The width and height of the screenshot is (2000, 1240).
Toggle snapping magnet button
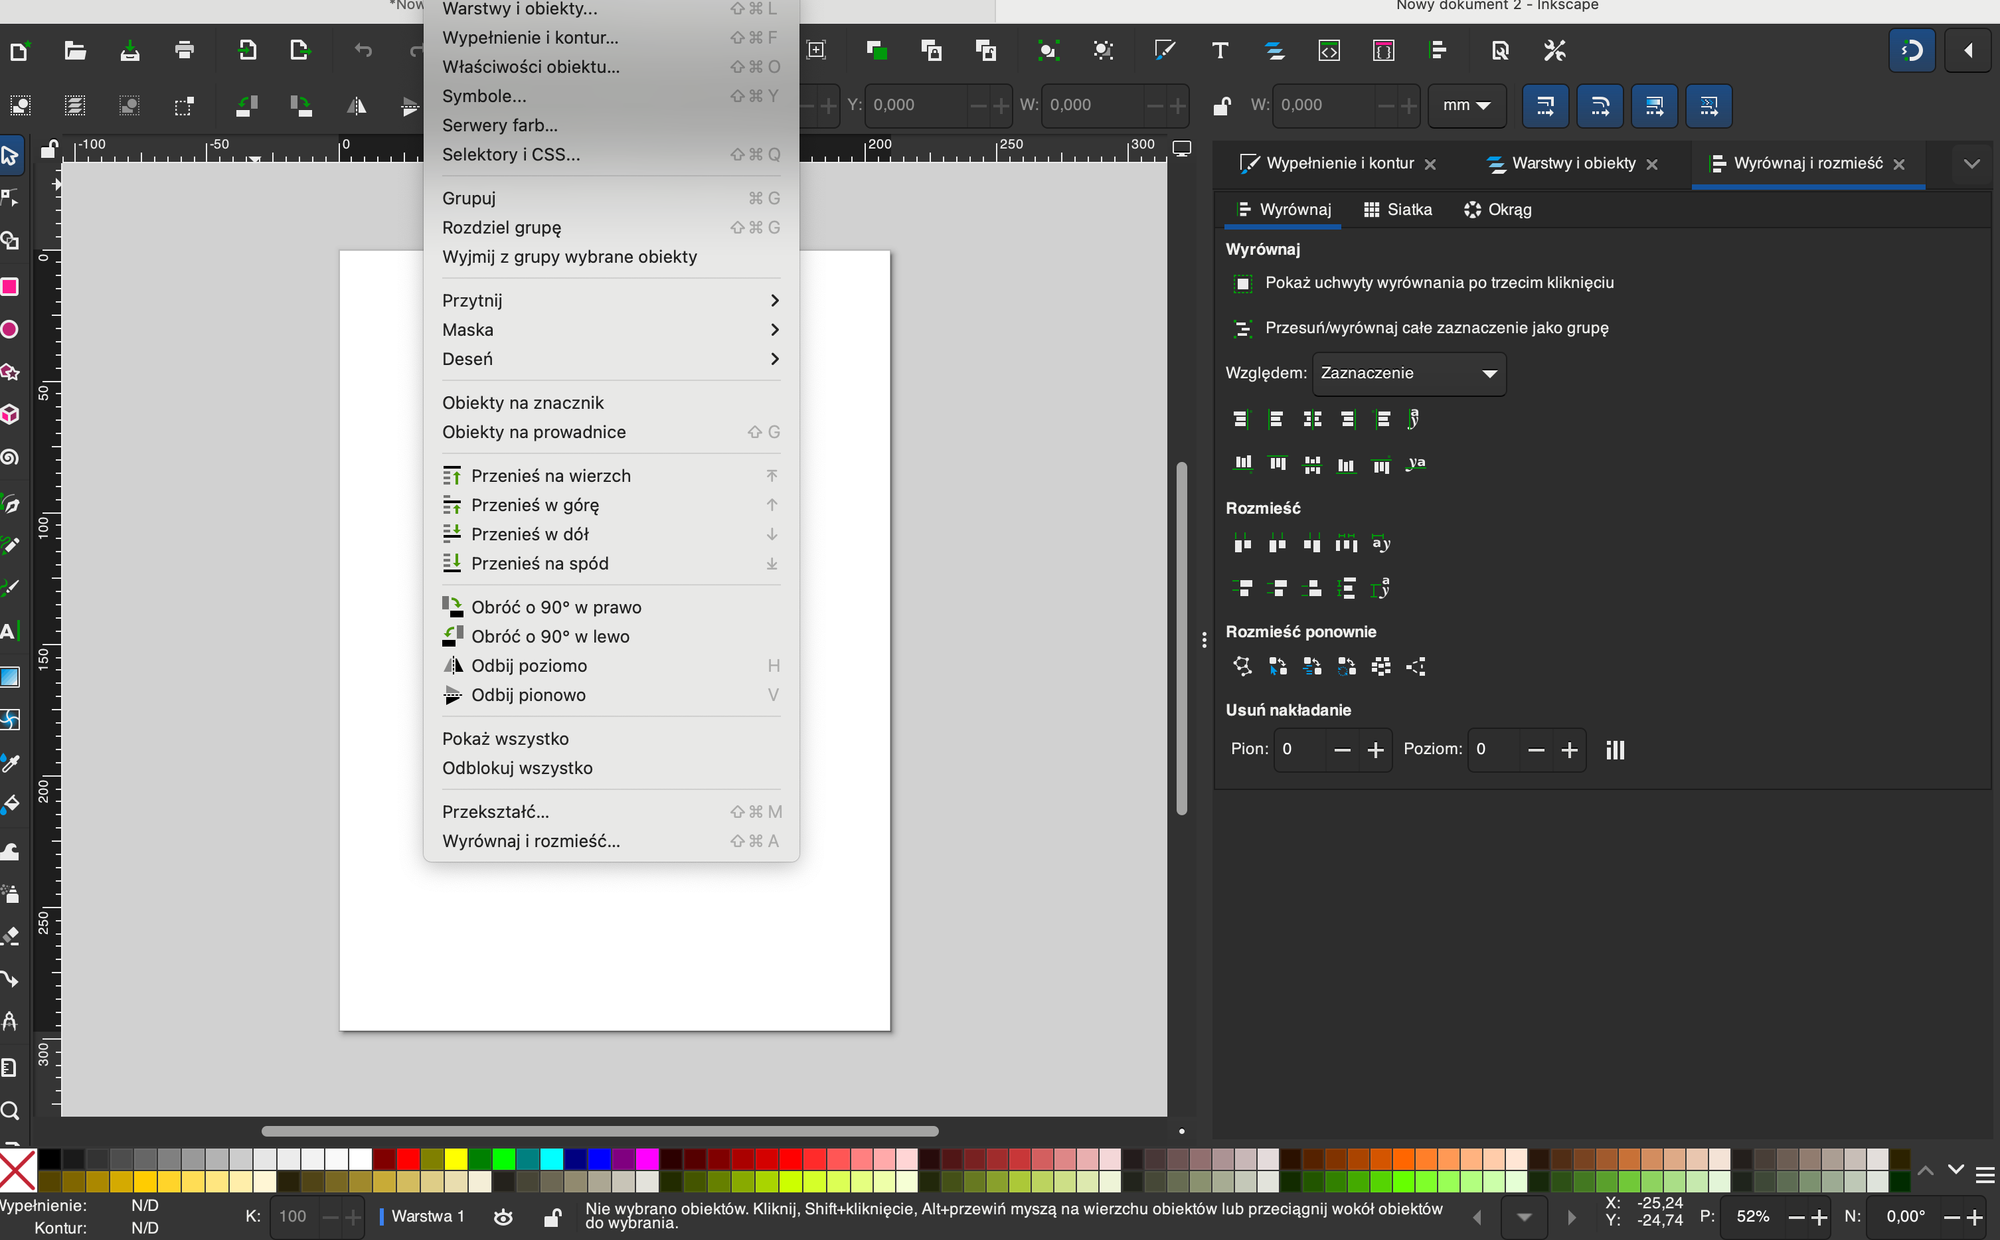coord(1912,50)
